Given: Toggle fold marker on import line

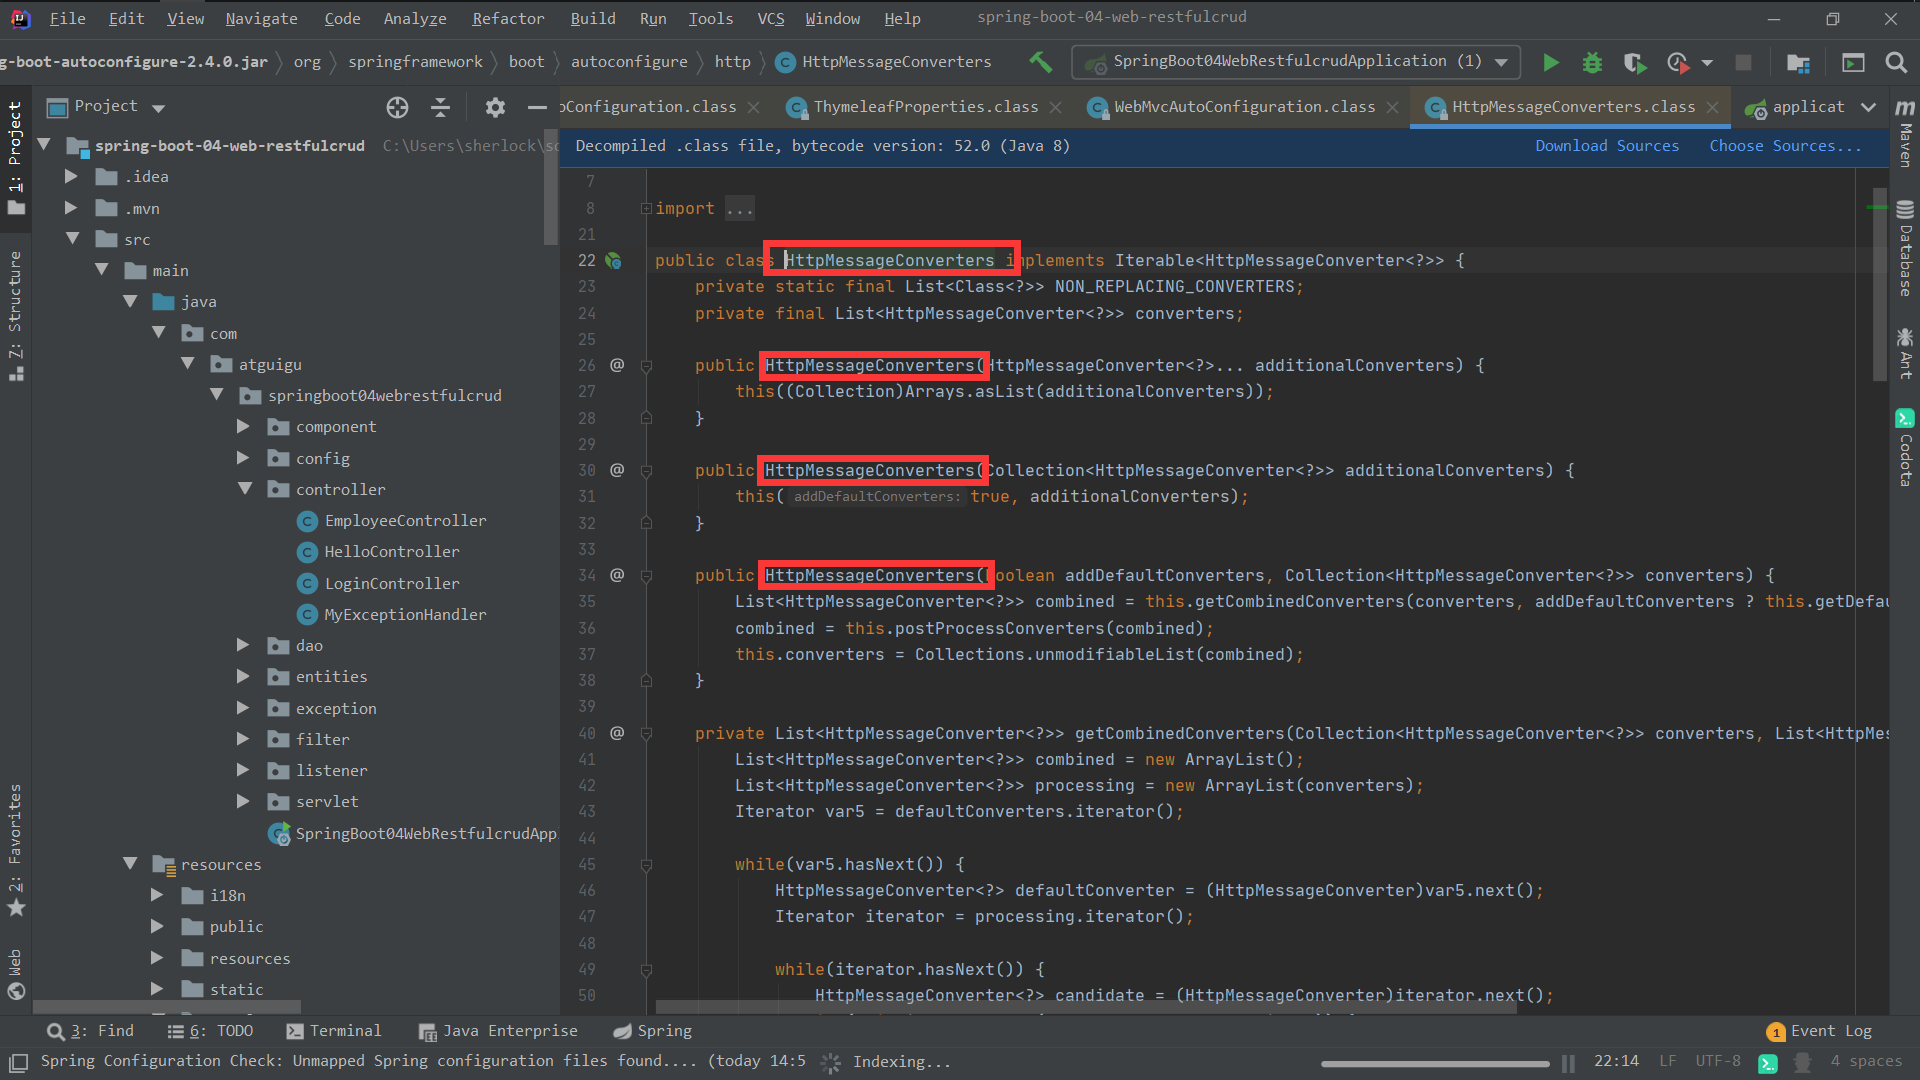Looking at the screenshot, I should coord(646,208).
